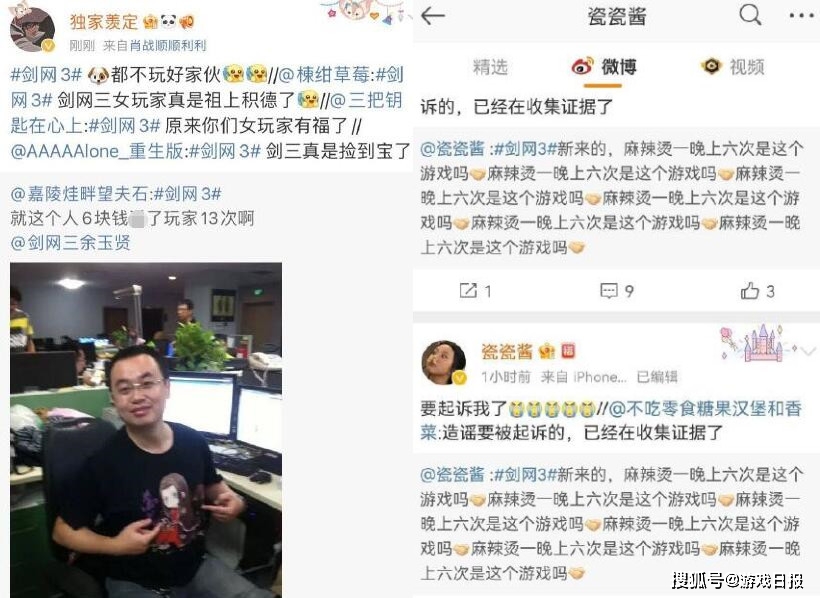Open search with the magnifier icon

tap(750, 15)
